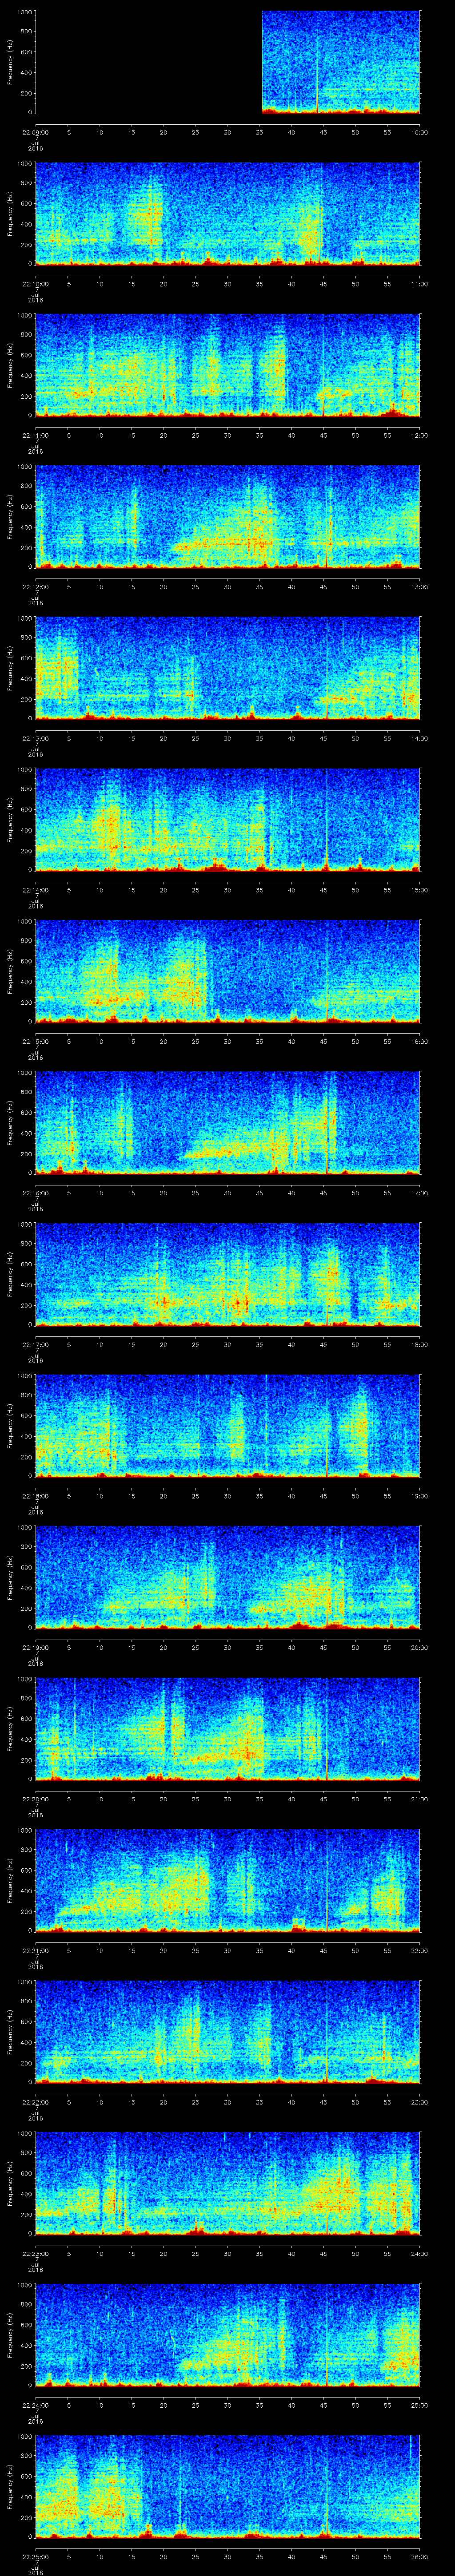Click the 22:21:00 start time label
This screenshot has height=2576, width=455.
coord(35,1950)
